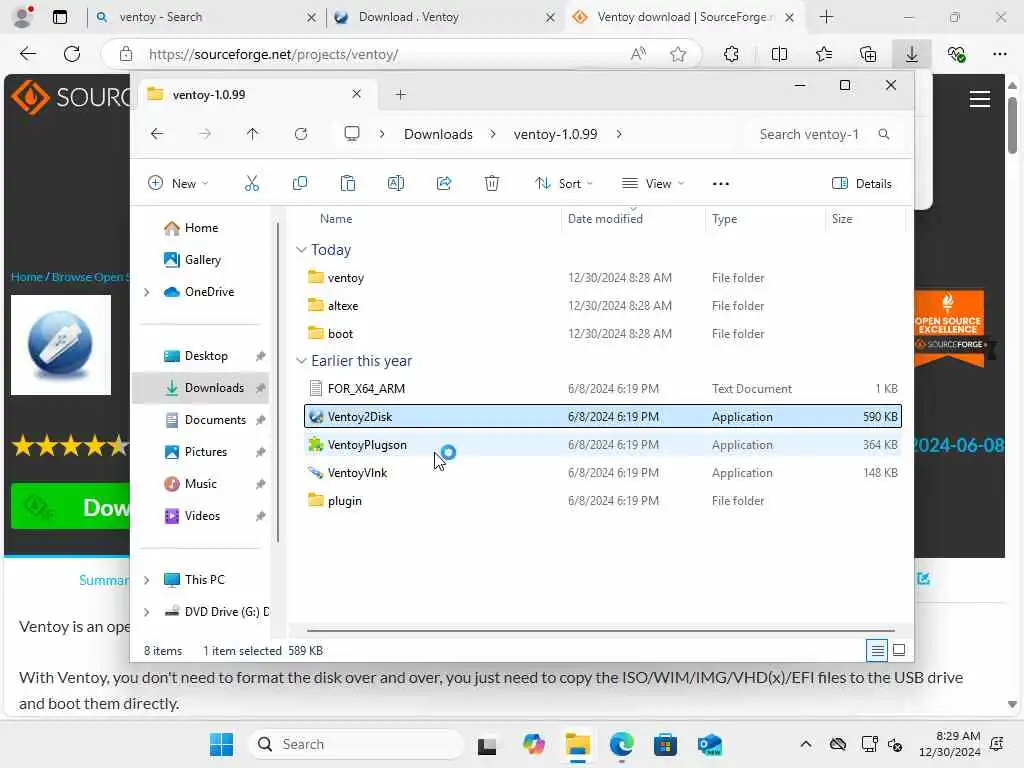The image size is (1024, 768).
Task: Open a new Edge browser tab
Action: (x=826, y=17)
